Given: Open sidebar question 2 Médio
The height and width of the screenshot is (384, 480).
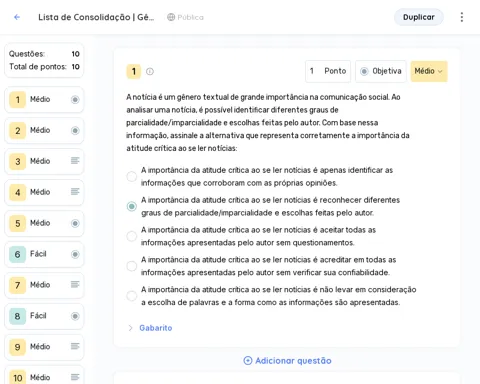Looking at the screenshot, I should (x=44, y=130).
